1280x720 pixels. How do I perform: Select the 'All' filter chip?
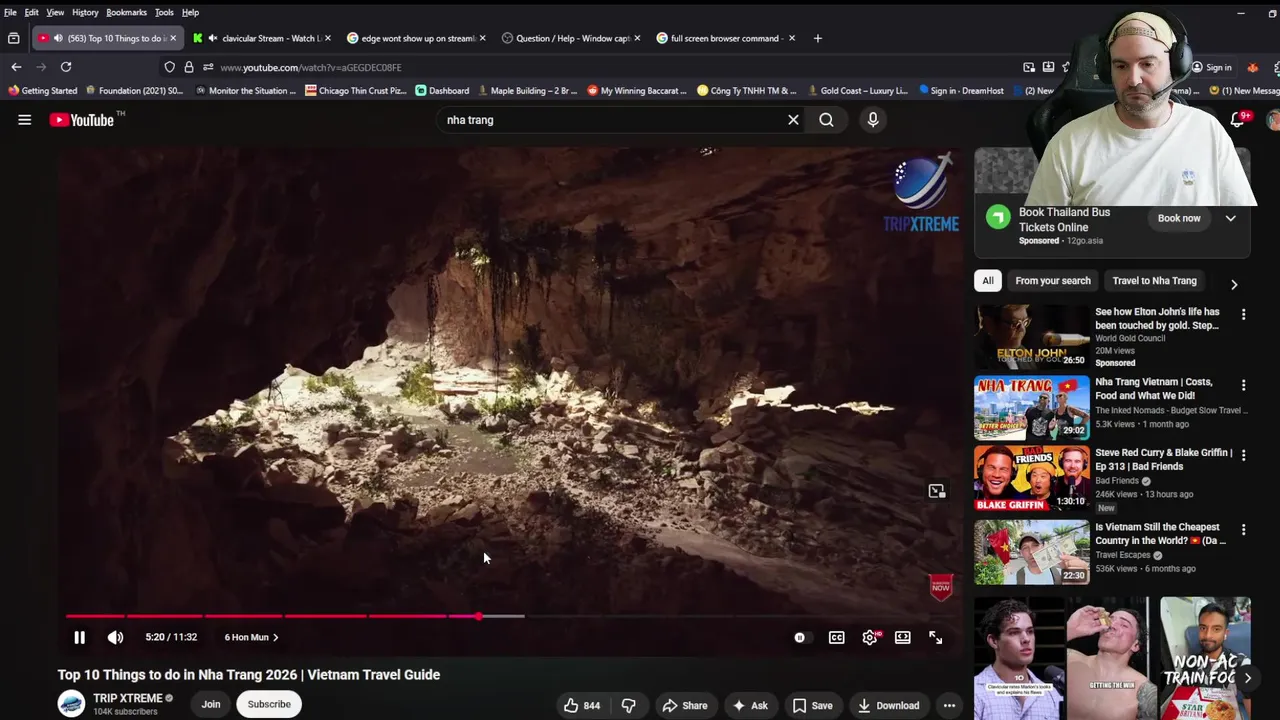pos(988,281)
